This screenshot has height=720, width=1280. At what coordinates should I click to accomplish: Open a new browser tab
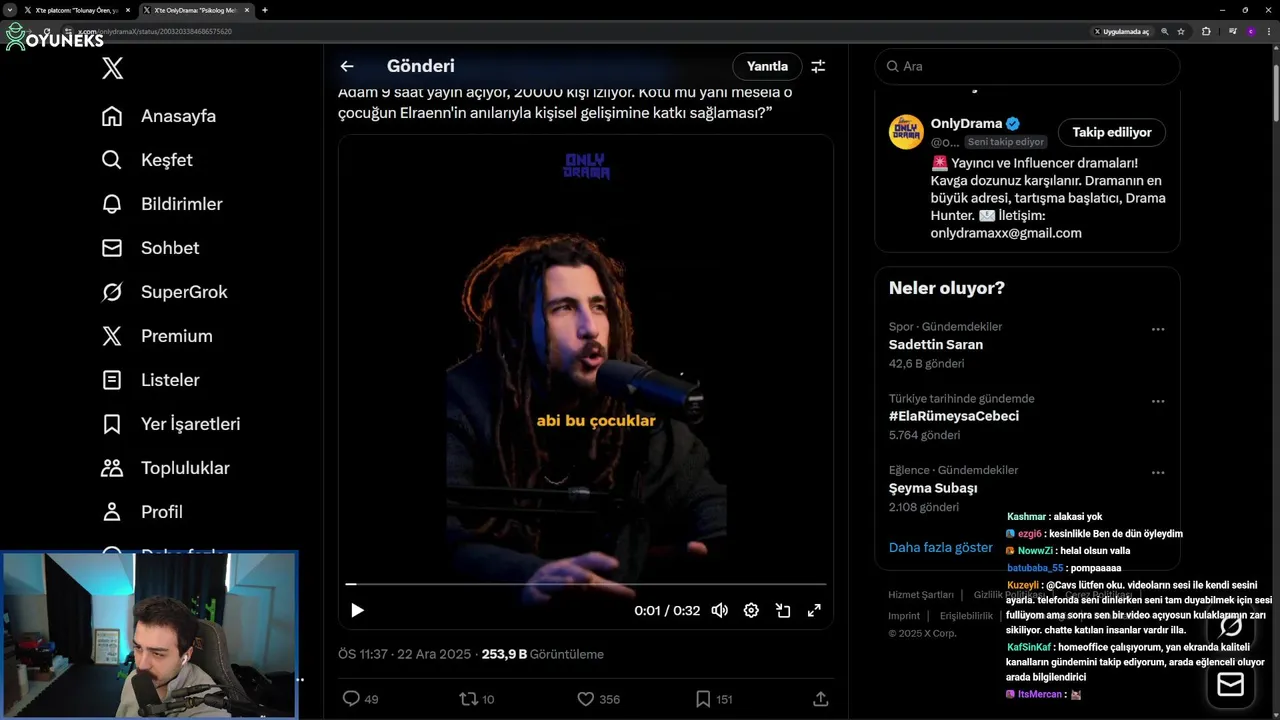pyautogui.click(x=265, y=10)
